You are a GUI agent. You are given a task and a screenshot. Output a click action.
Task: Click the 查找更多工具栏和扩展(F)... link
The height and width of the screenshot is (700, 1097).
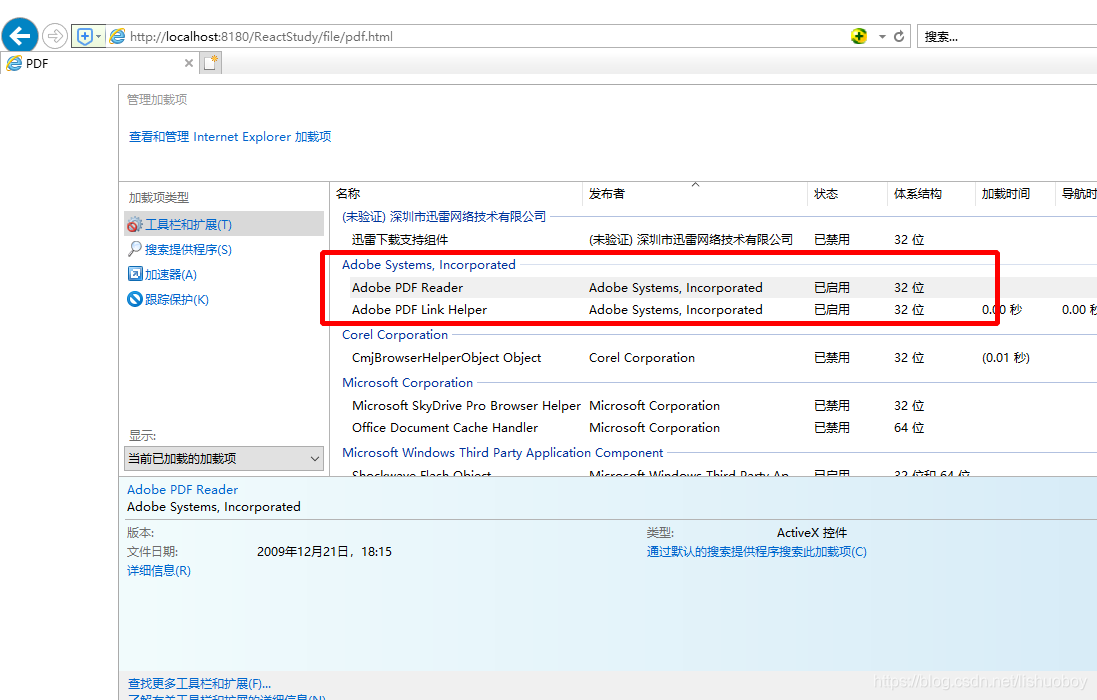[x=199, y=683]
